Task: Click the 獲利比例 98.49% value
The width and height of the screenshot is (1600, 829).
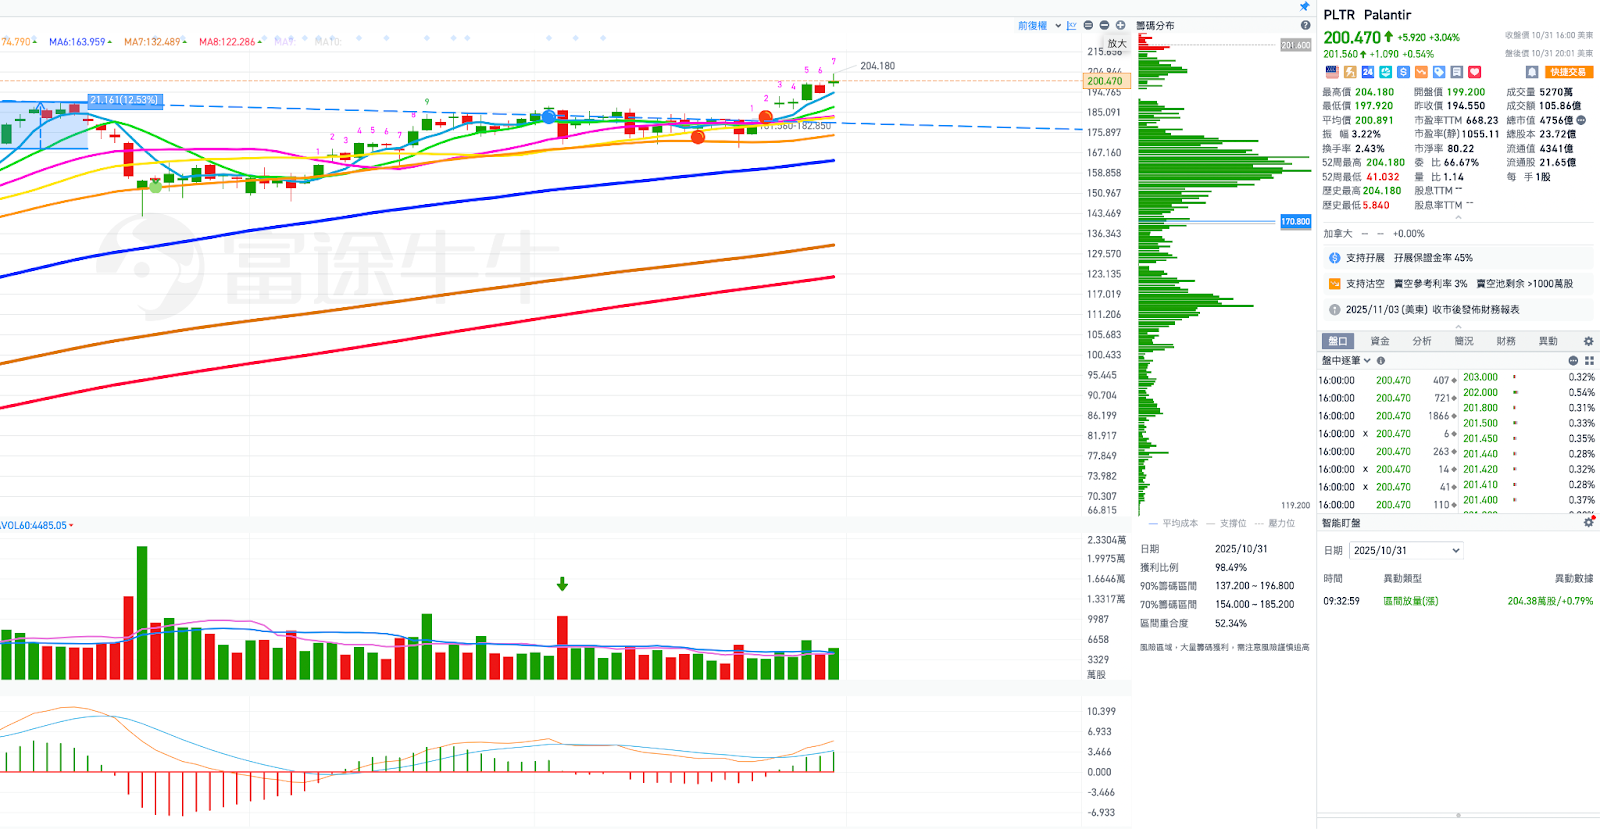Action: tap(1231, 568)
